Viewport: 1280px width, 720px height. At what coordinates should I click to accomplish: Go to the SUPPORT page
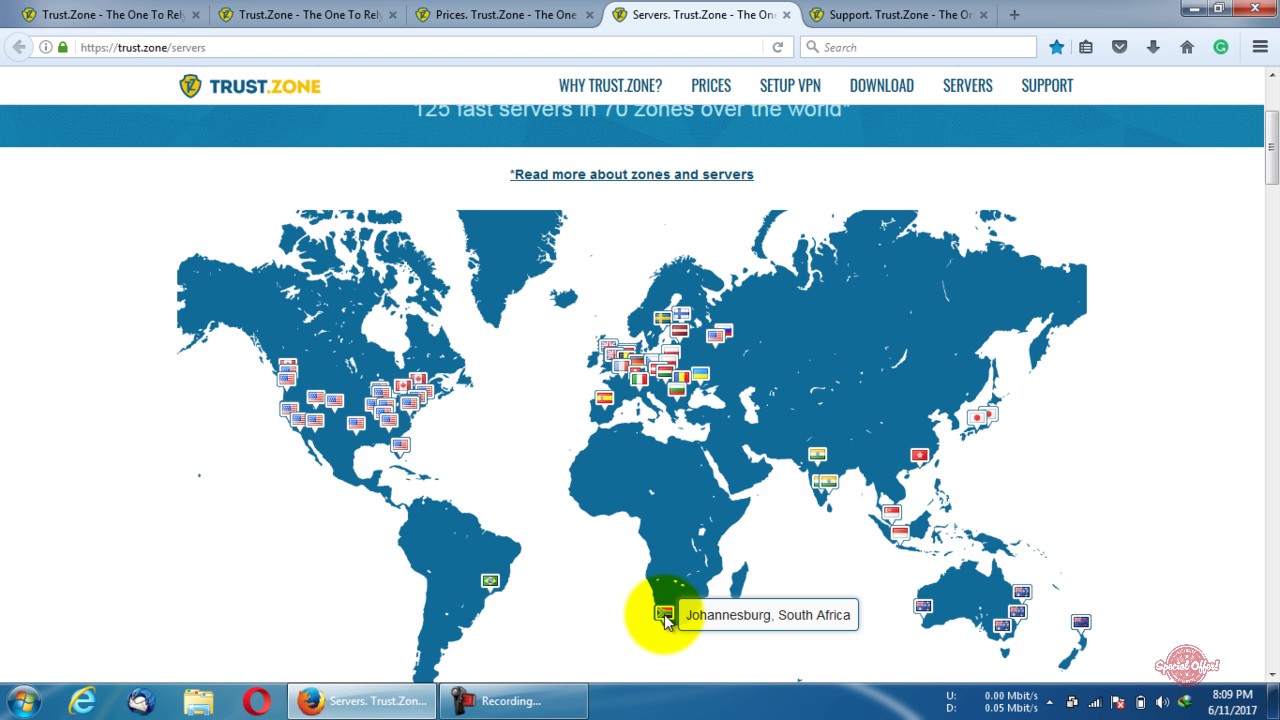tap(1047, 86)
